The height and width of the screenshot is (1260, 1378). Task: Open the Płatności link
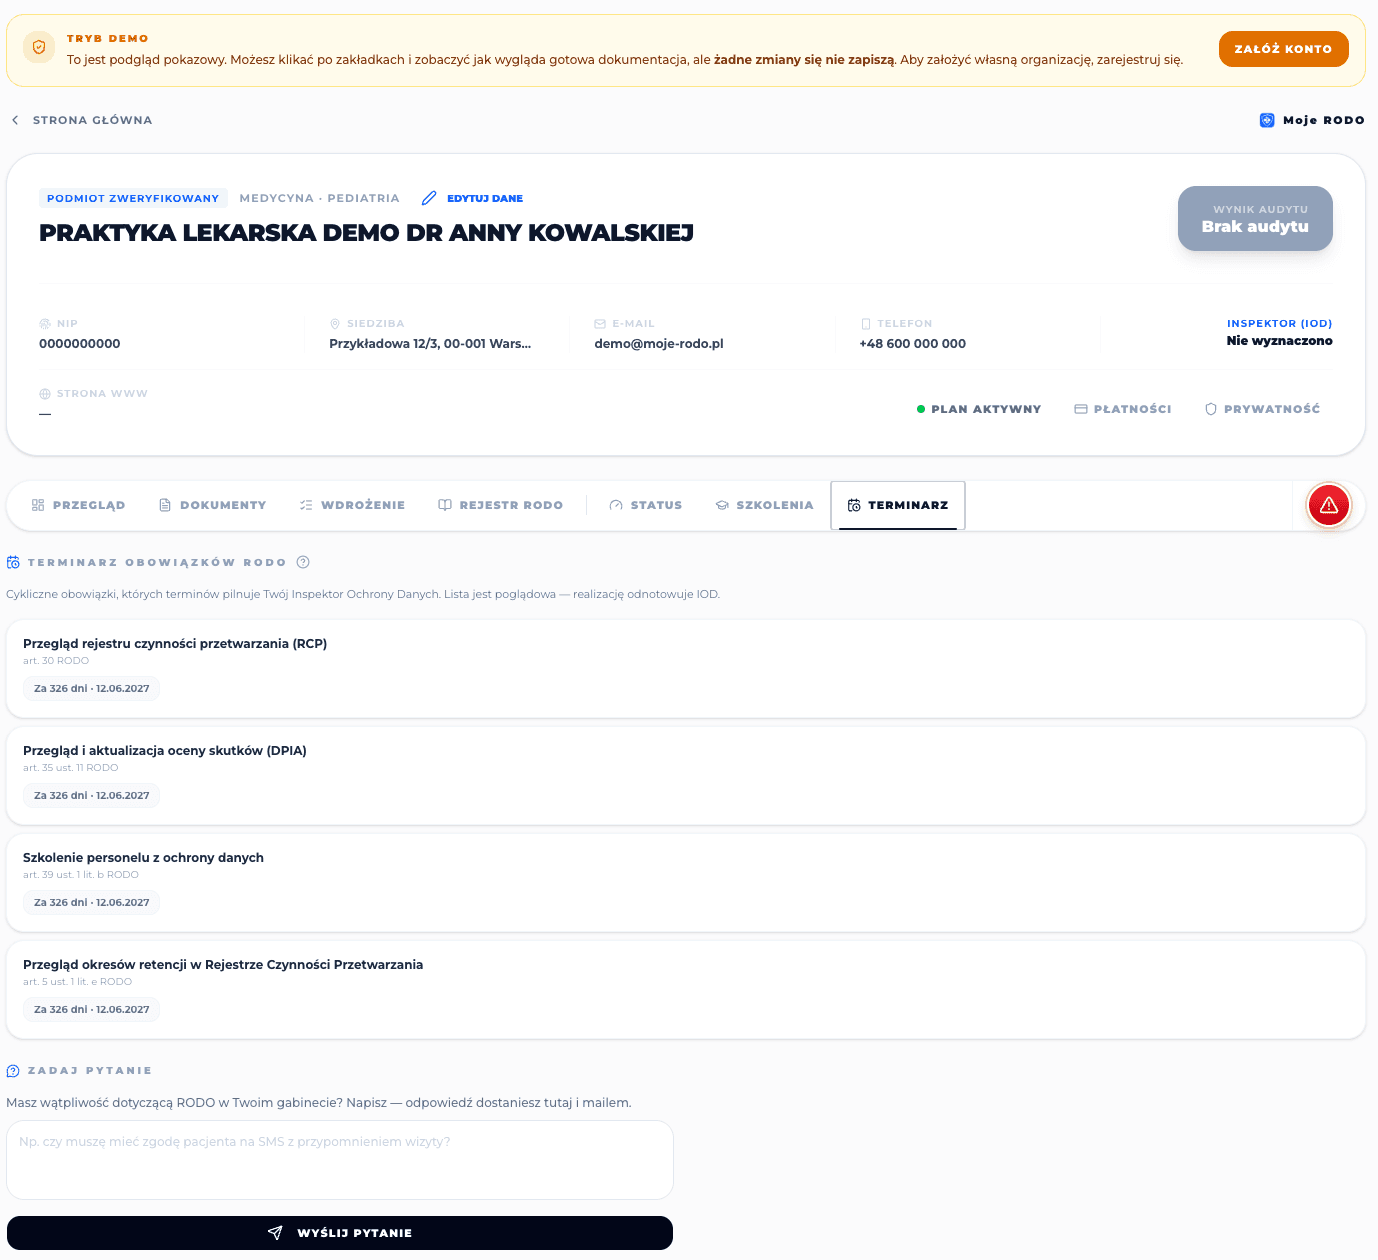click(1123, 409)
